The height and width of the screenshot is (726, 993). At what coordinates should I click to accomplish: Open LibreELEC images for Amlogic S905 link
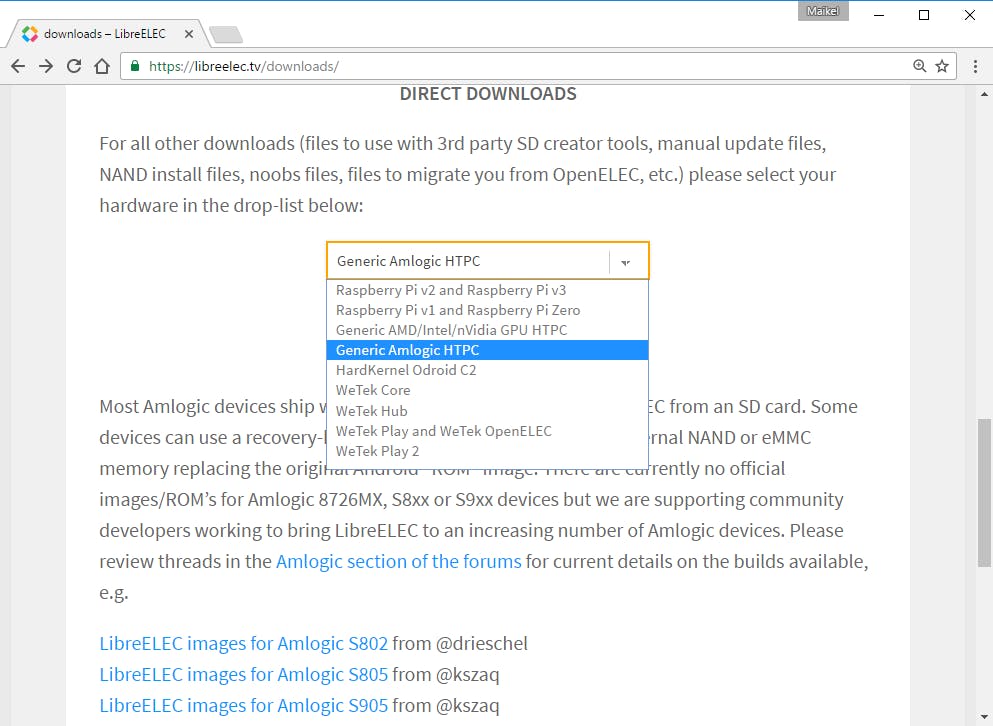pyautogui.click(x=243, y=706)
